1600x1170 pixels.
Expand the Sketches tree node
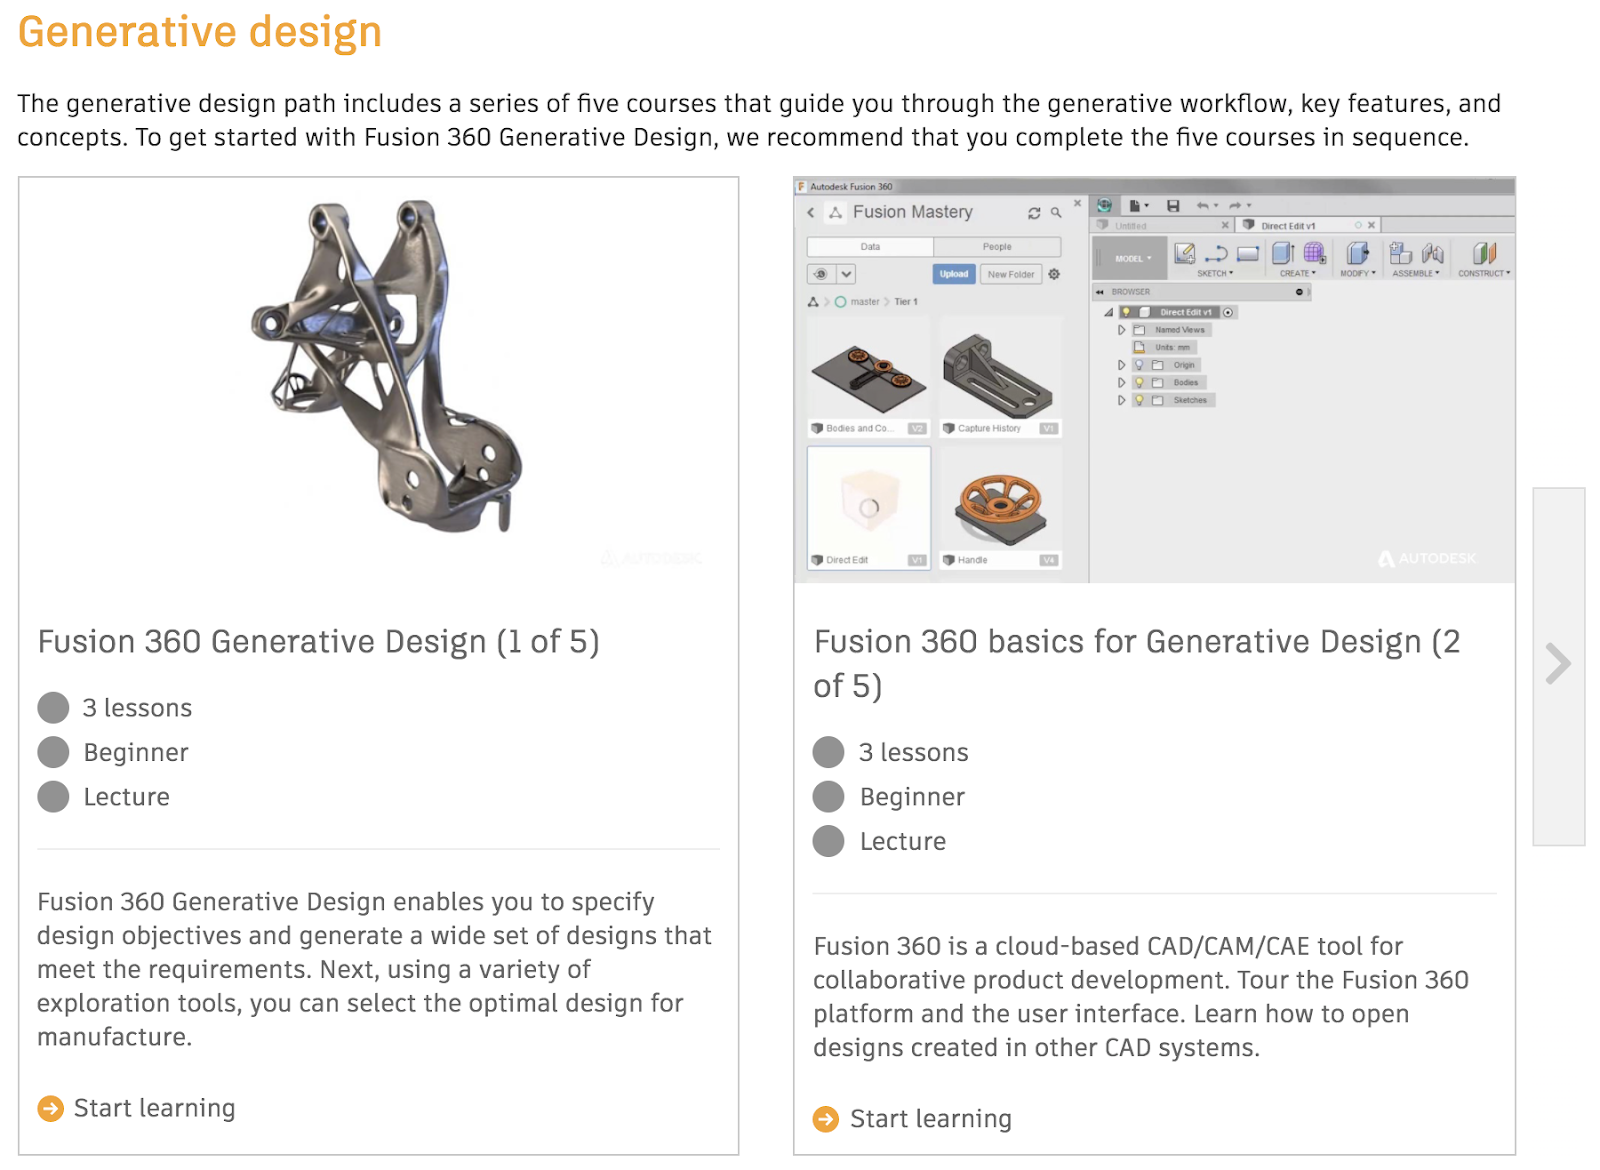click(1122, 401)
